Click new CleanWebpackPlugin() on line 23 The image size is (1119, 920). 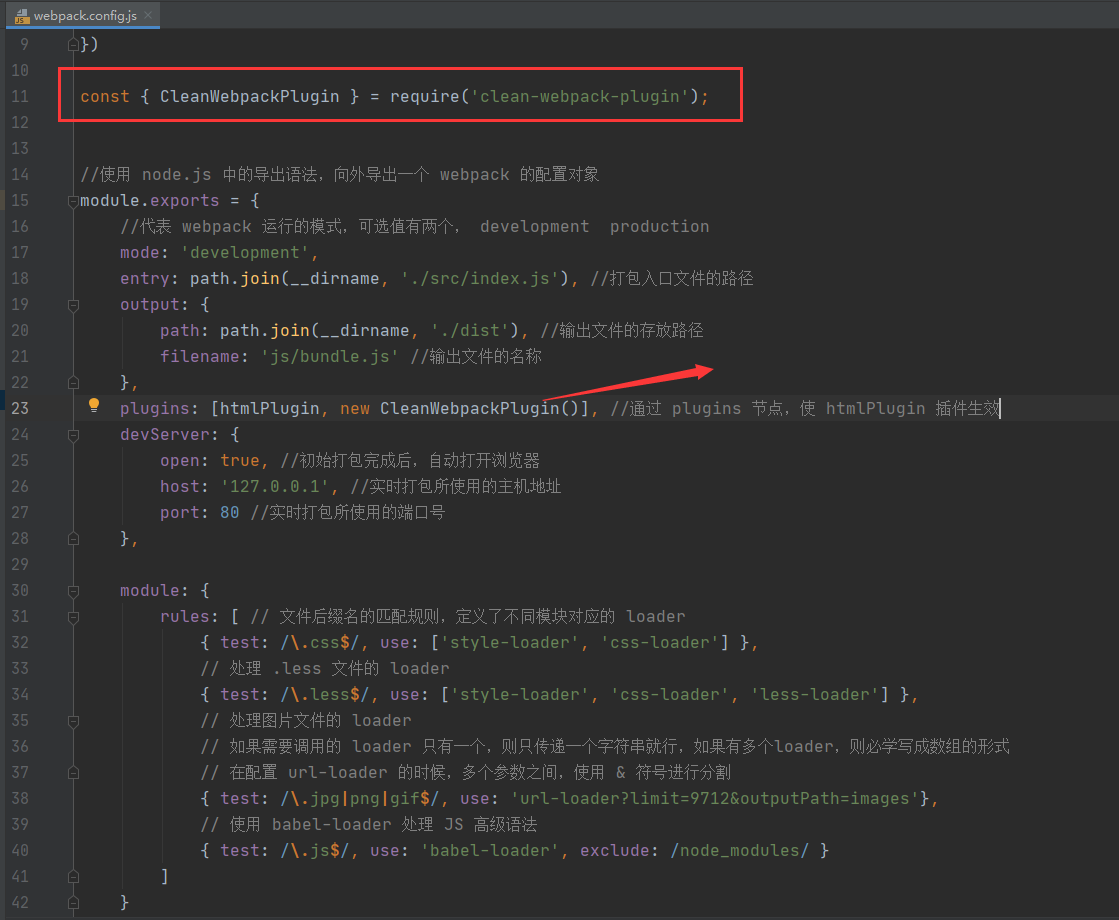[460, 408]
